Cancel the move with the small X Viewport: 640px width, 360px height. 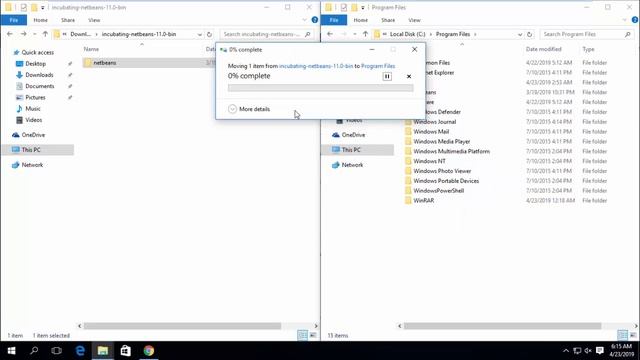click(x=409, y=76)
